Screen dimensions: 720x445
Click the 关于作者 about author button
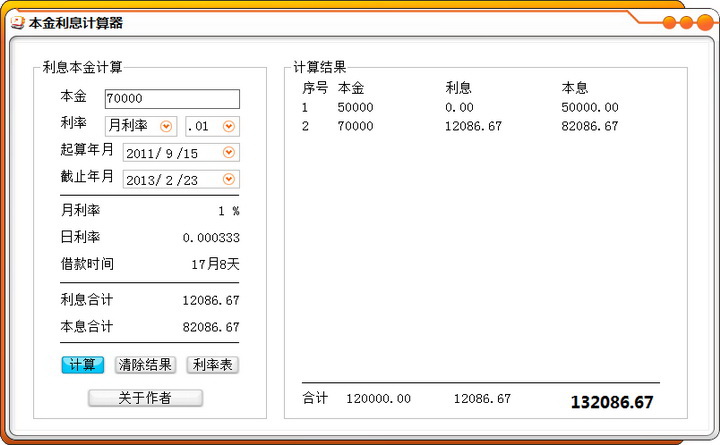[145, 398]
